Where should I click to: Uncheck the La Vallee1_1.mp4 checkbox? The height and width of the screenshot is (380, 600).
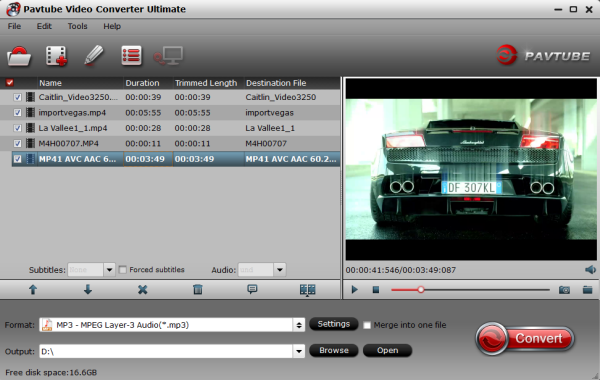17,128
